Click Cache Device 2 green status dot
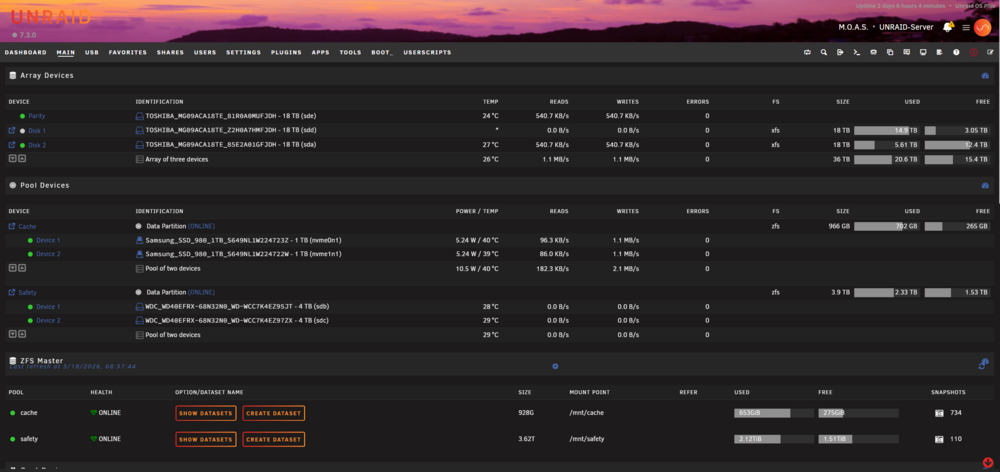The image size is (1000, 472). click(x=29, y=254)
